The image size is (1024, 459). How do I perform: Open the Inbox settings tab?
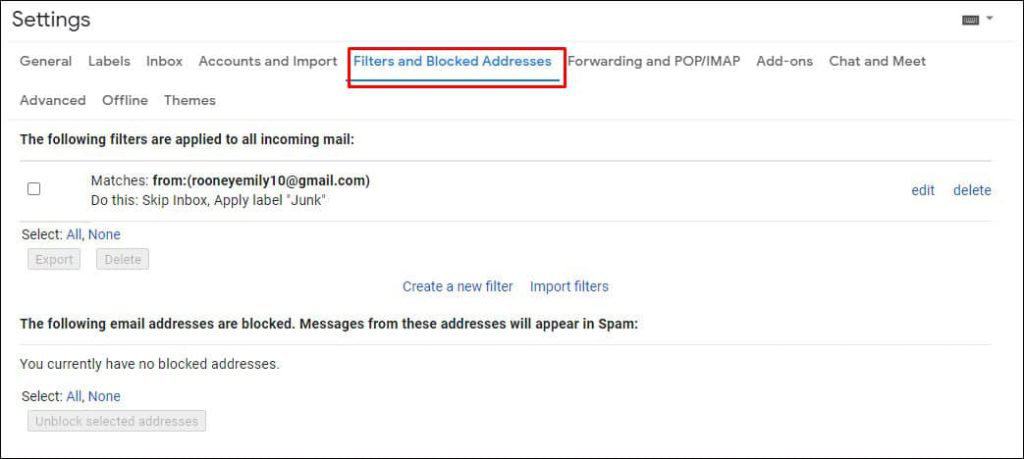164,61
